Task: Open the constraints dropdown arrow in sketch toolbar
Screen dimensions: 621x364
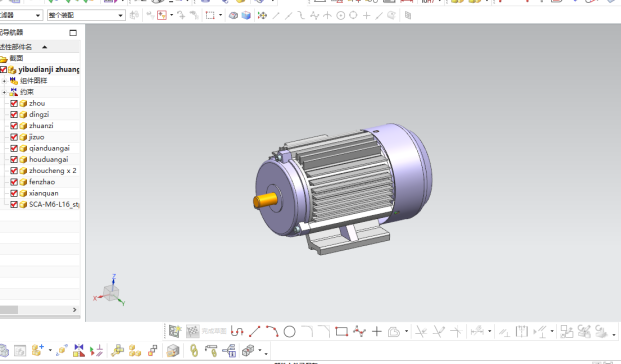Action: [x=552, y=331]
